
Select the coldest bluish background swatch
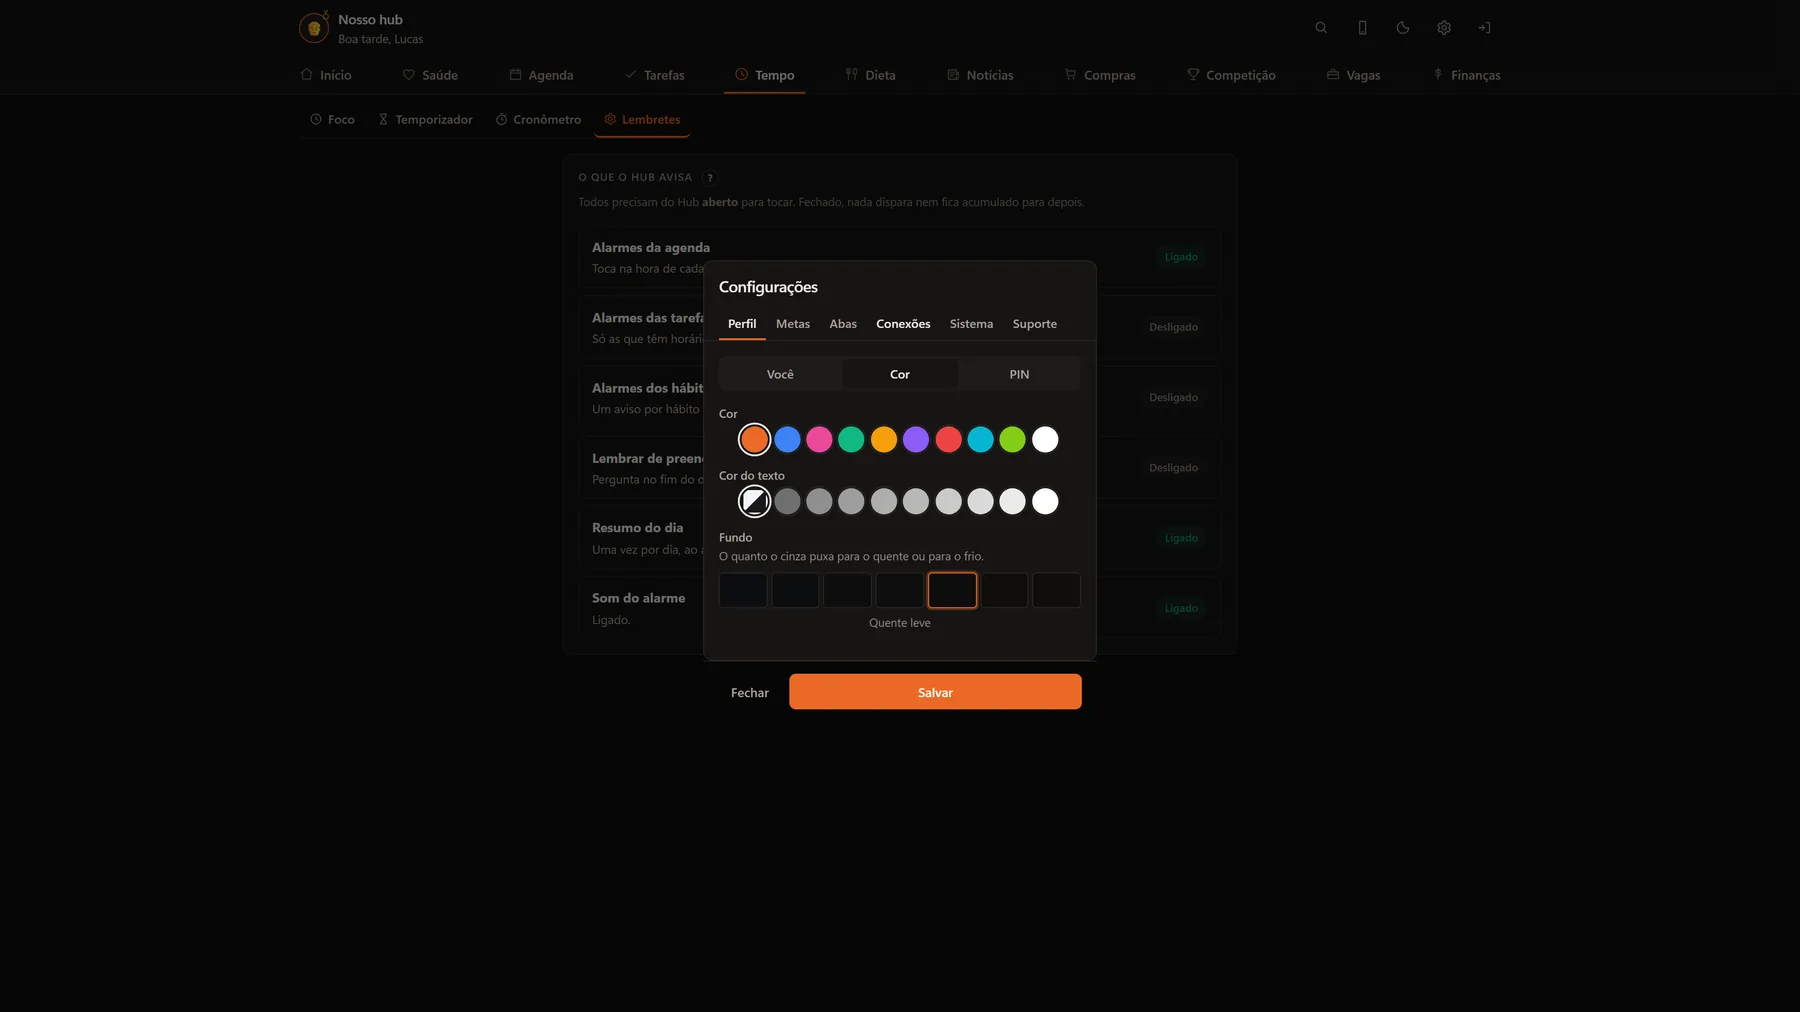click(743, 590)
